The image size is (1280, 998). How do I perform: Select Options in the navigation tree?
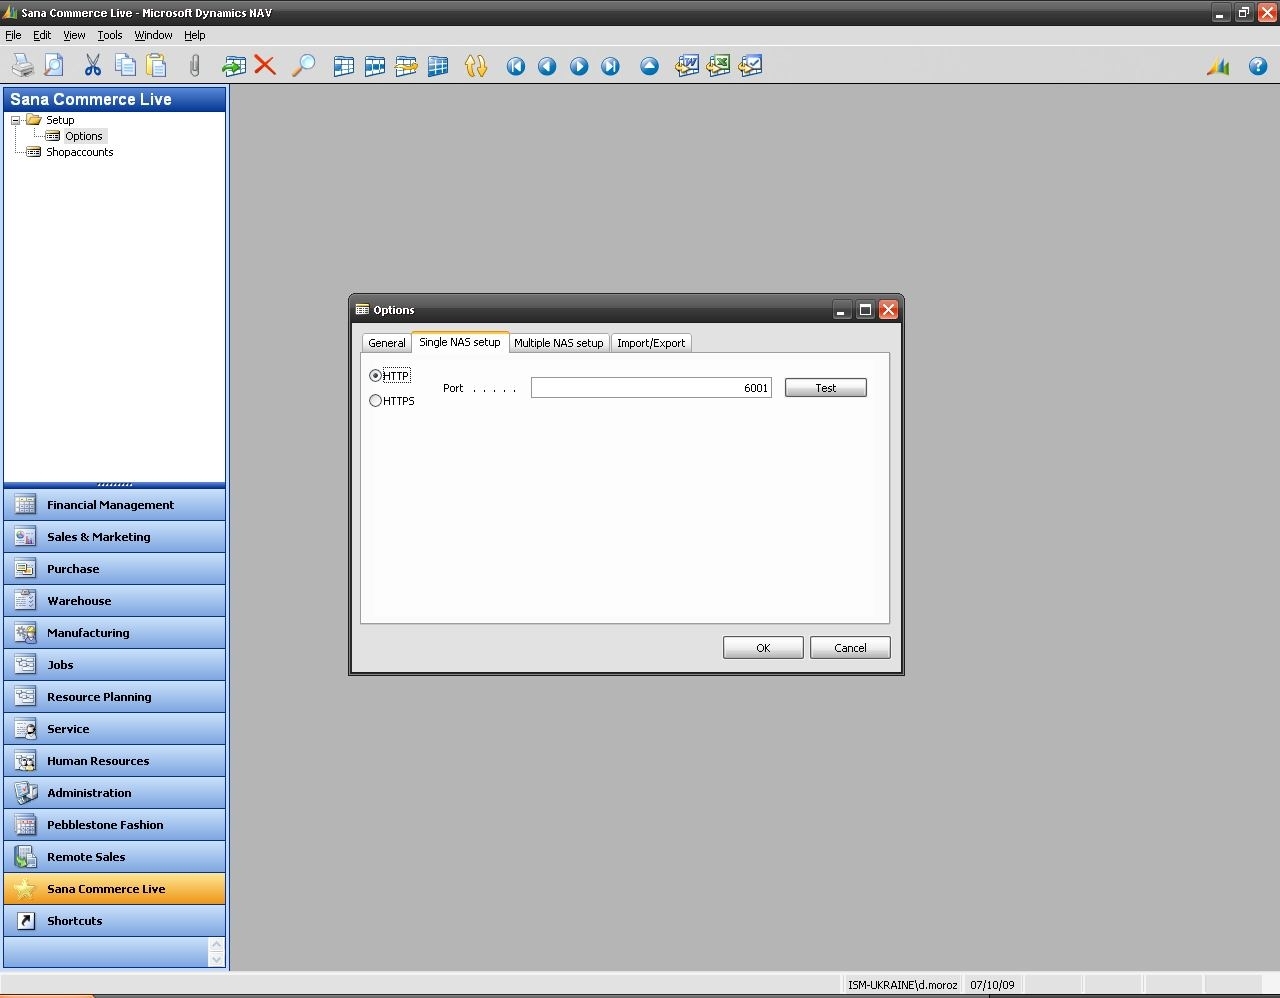(84, 136)
